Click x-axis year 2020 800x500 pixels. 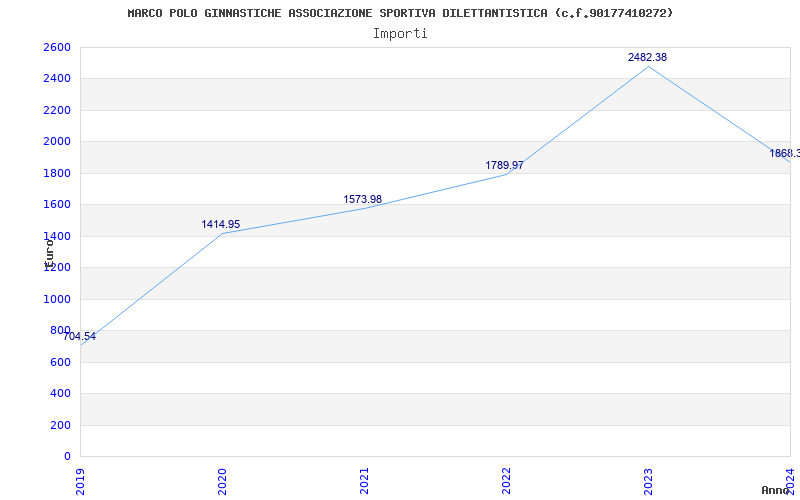(x=222, y=481)
